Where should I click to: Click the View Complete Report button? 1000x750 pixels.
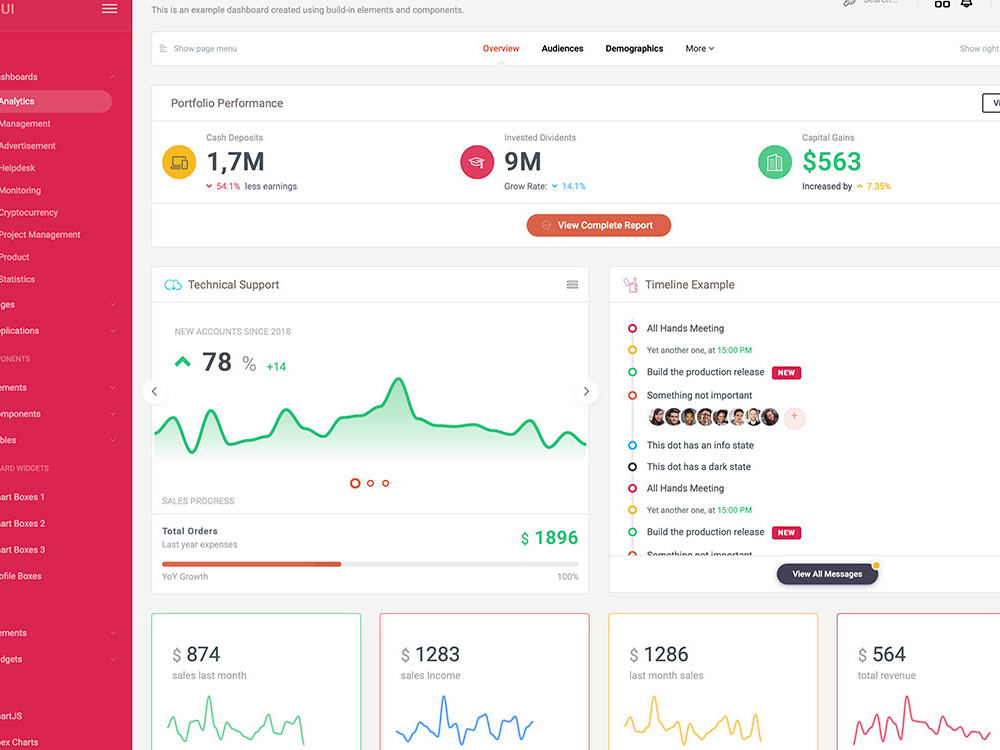pyautogui.click(x=598, y=225)
